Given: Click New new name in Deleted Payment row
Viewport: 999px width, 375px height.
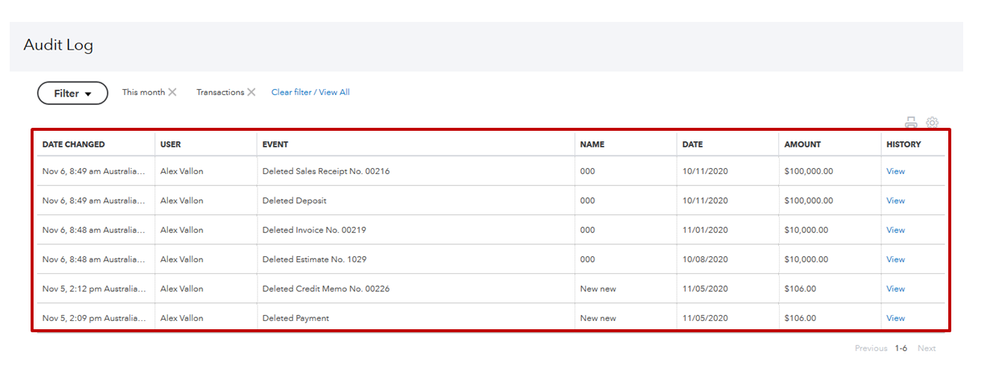Looking at the screenshot, I should pyautogui.click(x=598, y=318).
